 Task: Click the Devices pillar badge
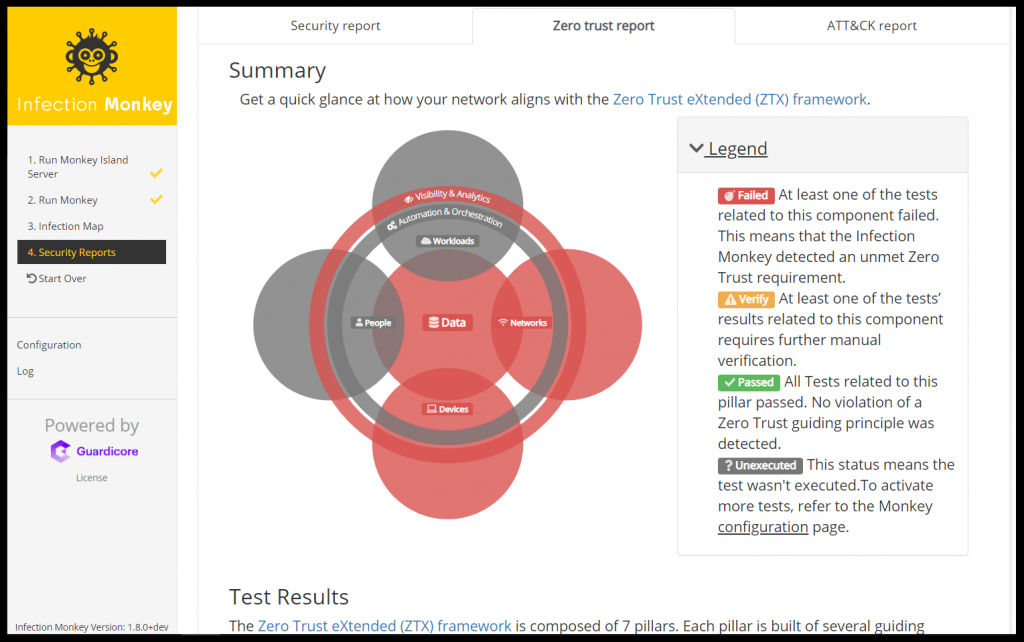447,409
